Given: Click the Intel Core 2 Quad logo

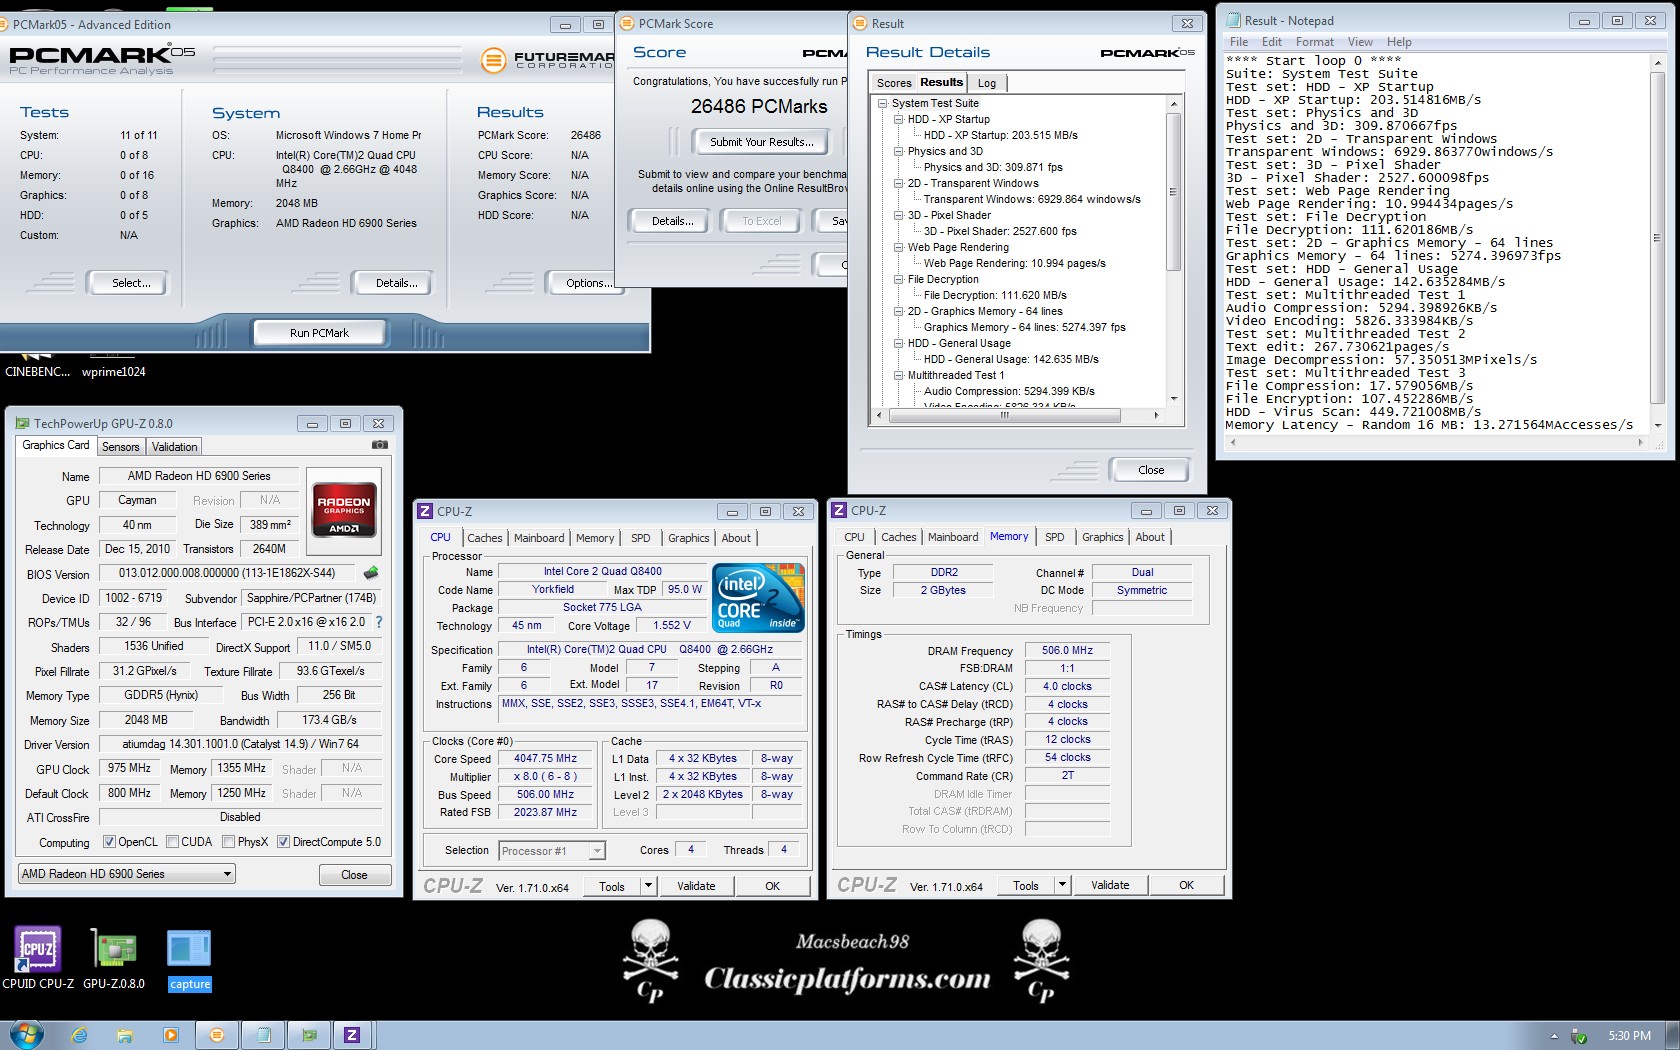Looking at the screenshot, I should click(x=760, y=597).
